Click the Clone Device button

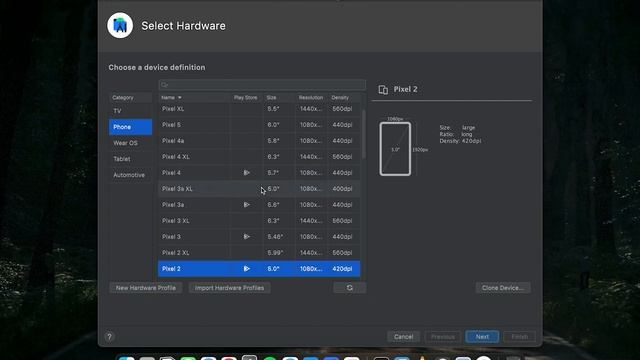pyautogui.click(x=503, y=288)
